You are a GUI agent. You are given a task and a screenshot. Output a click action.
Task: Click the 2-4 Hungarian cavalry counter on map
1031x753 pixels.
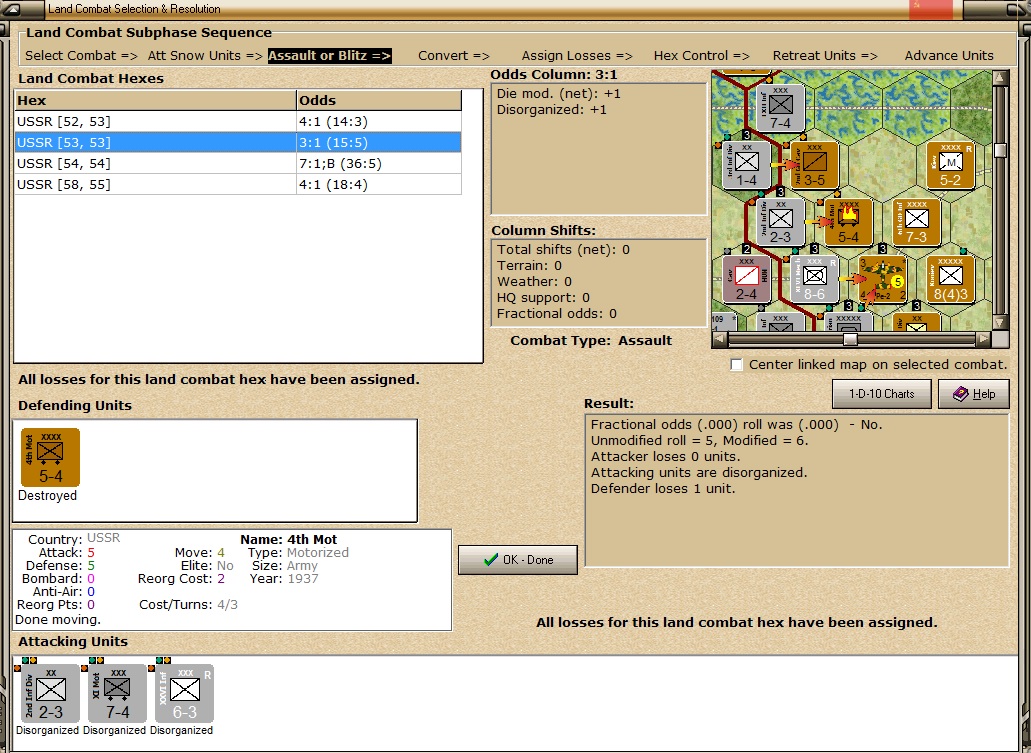(x=746, y=279)
